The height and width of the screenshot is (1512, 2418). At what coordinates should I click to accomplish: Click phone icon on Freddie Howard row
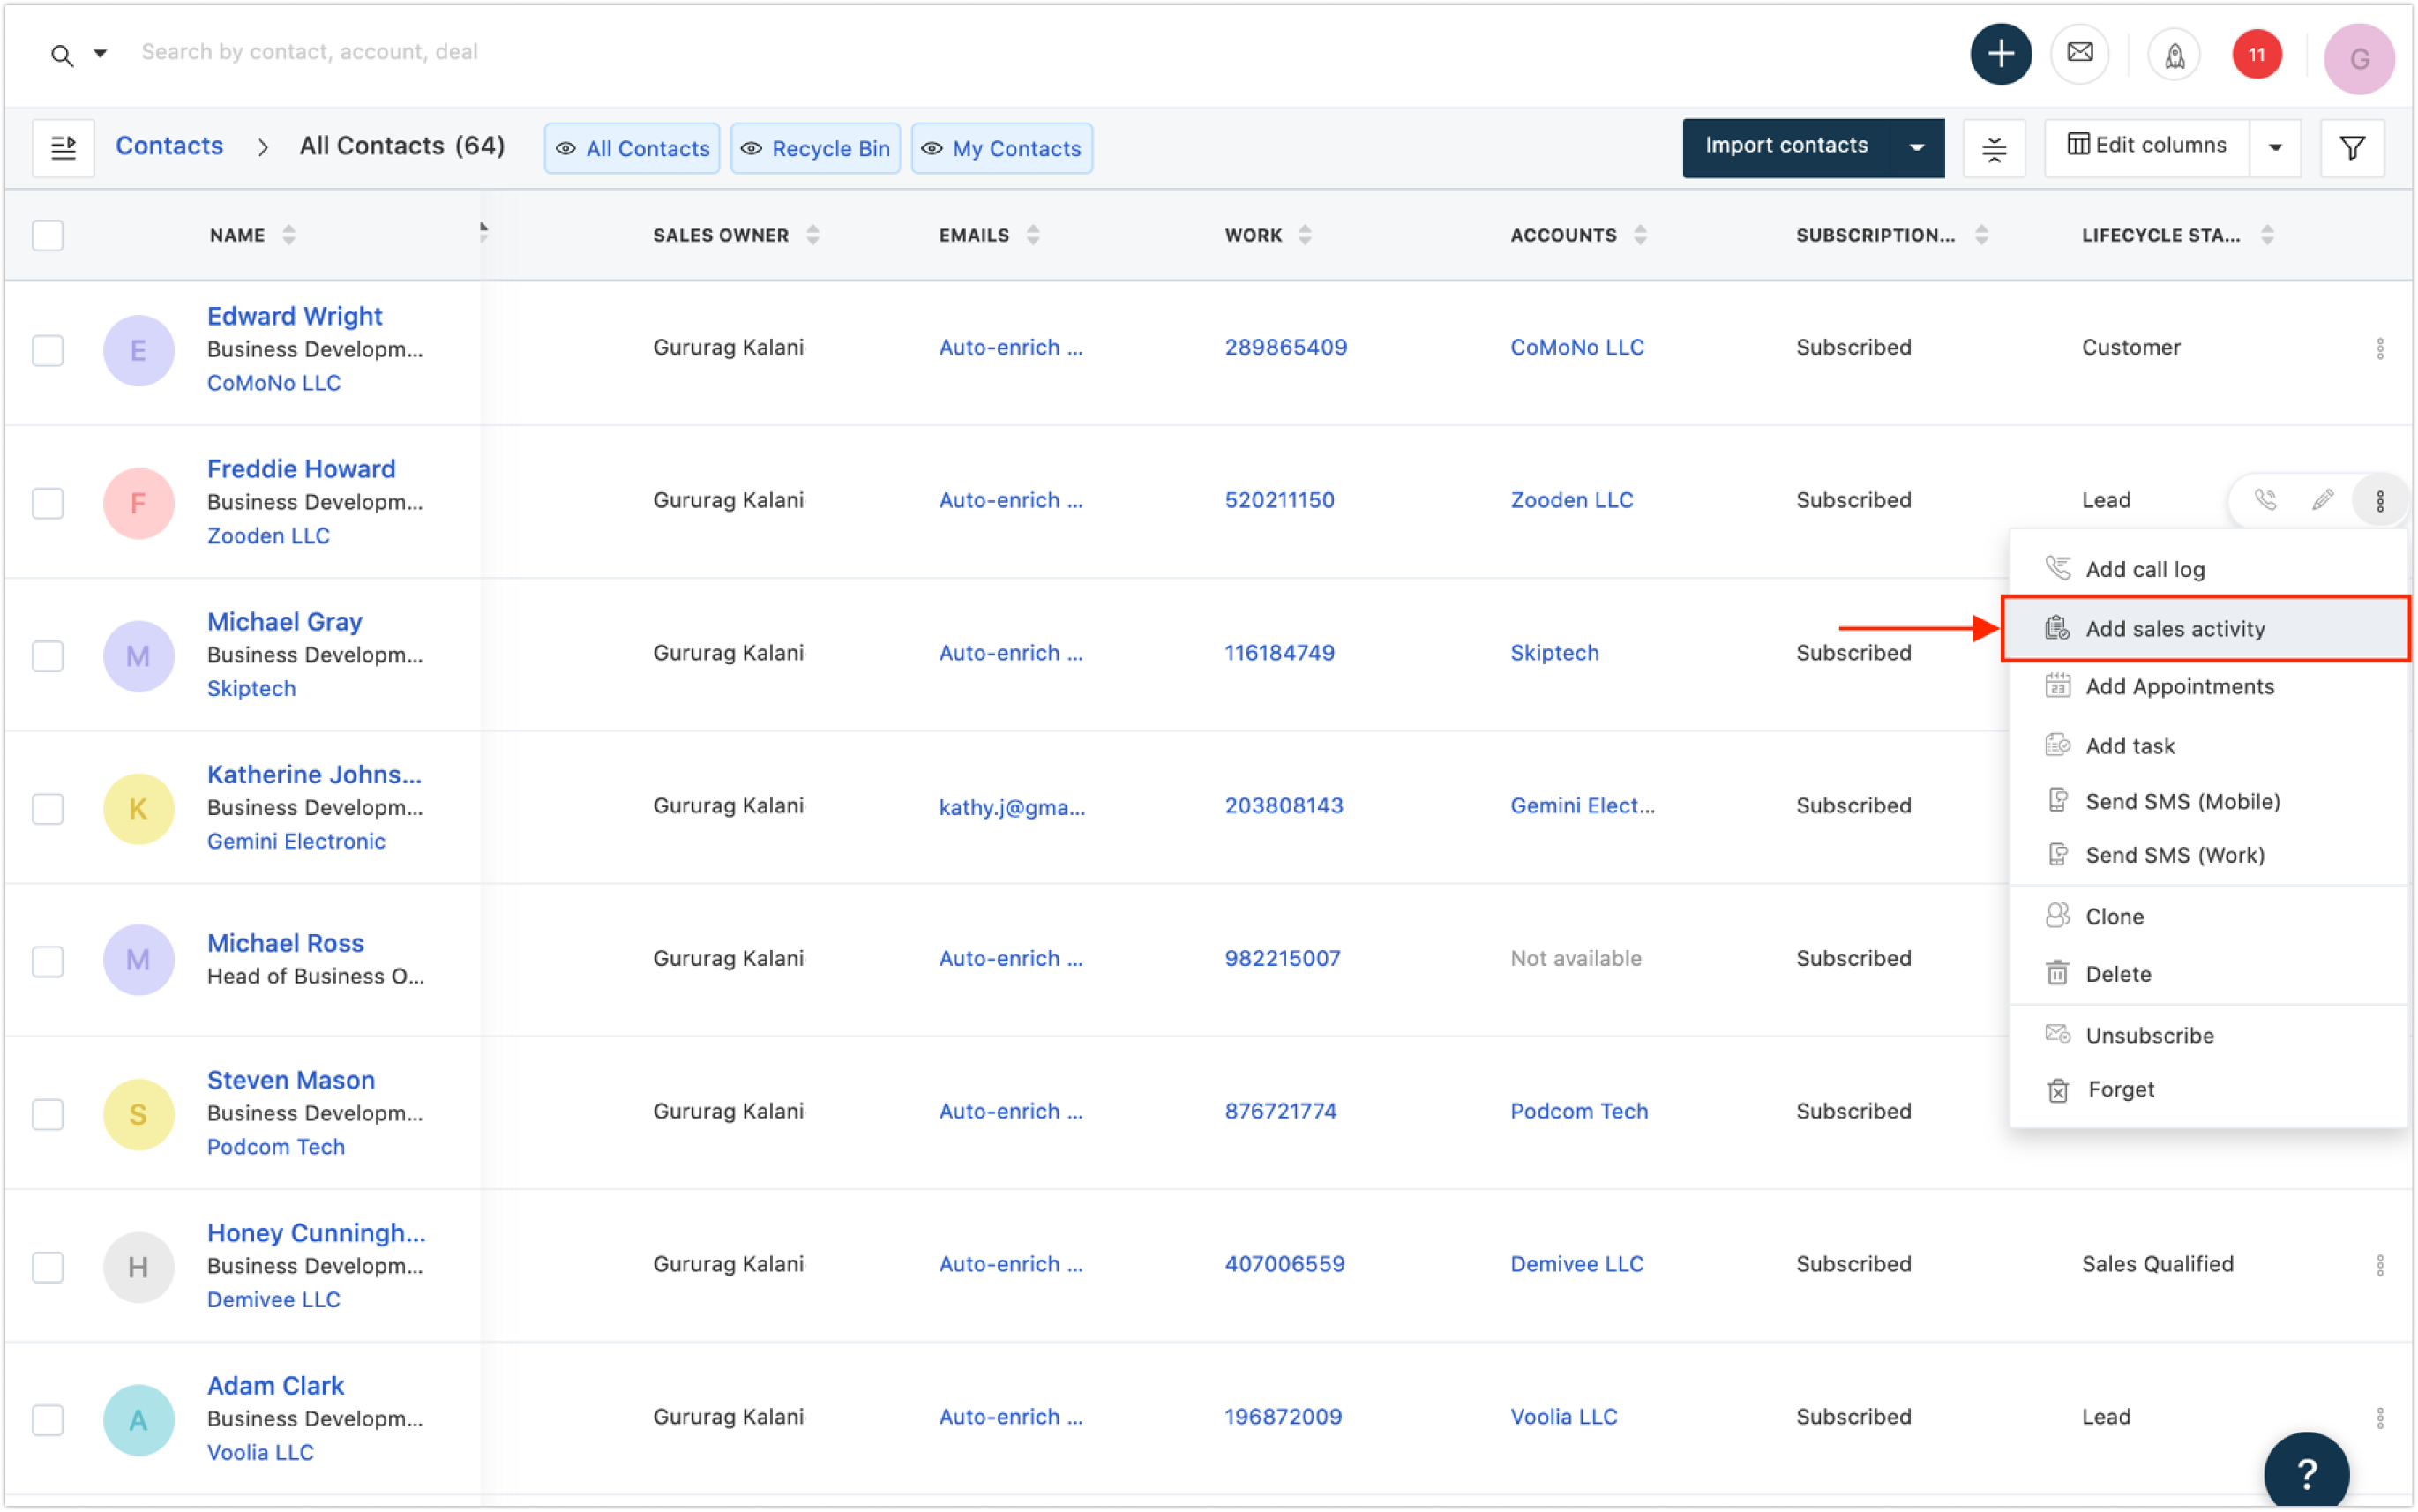[2265, 500]
